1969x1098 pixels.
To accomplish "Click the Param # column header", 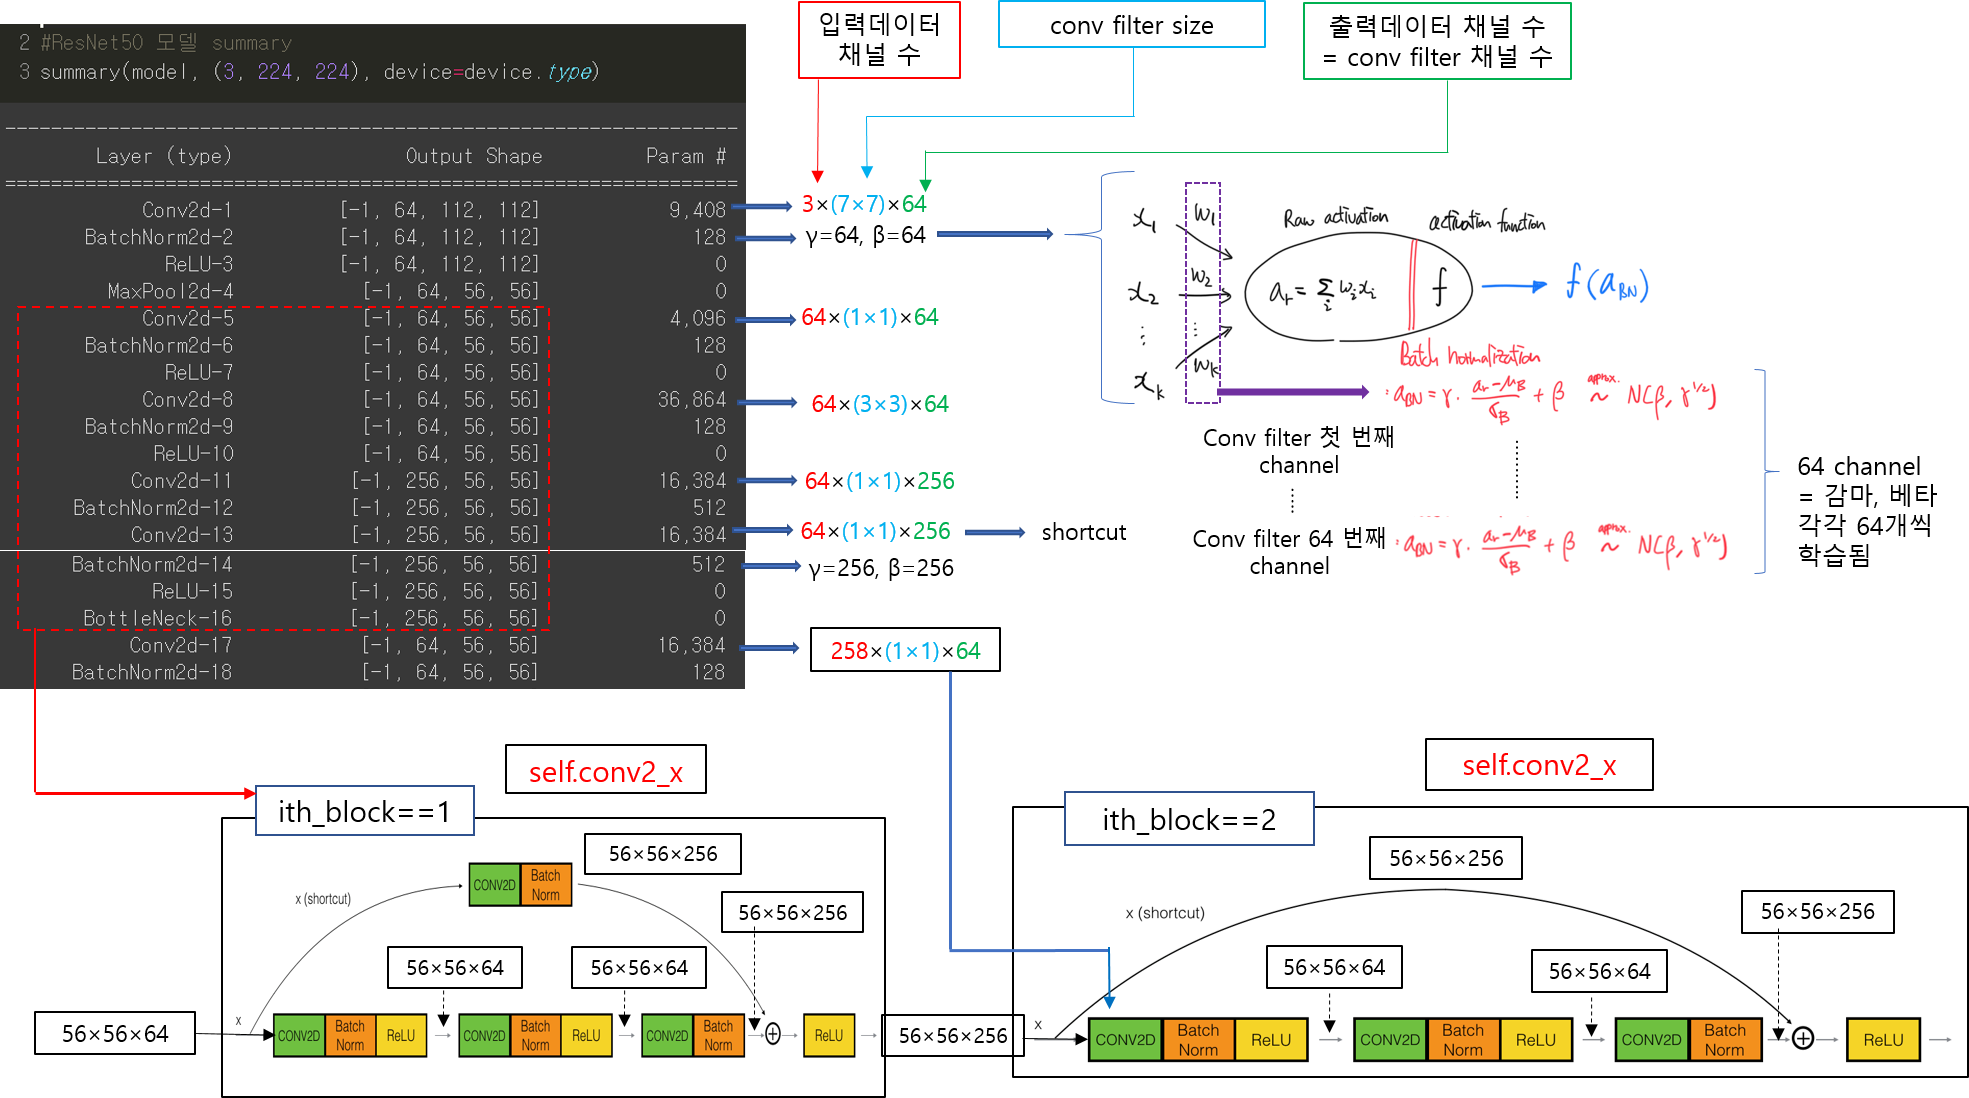I will point(685,156).
